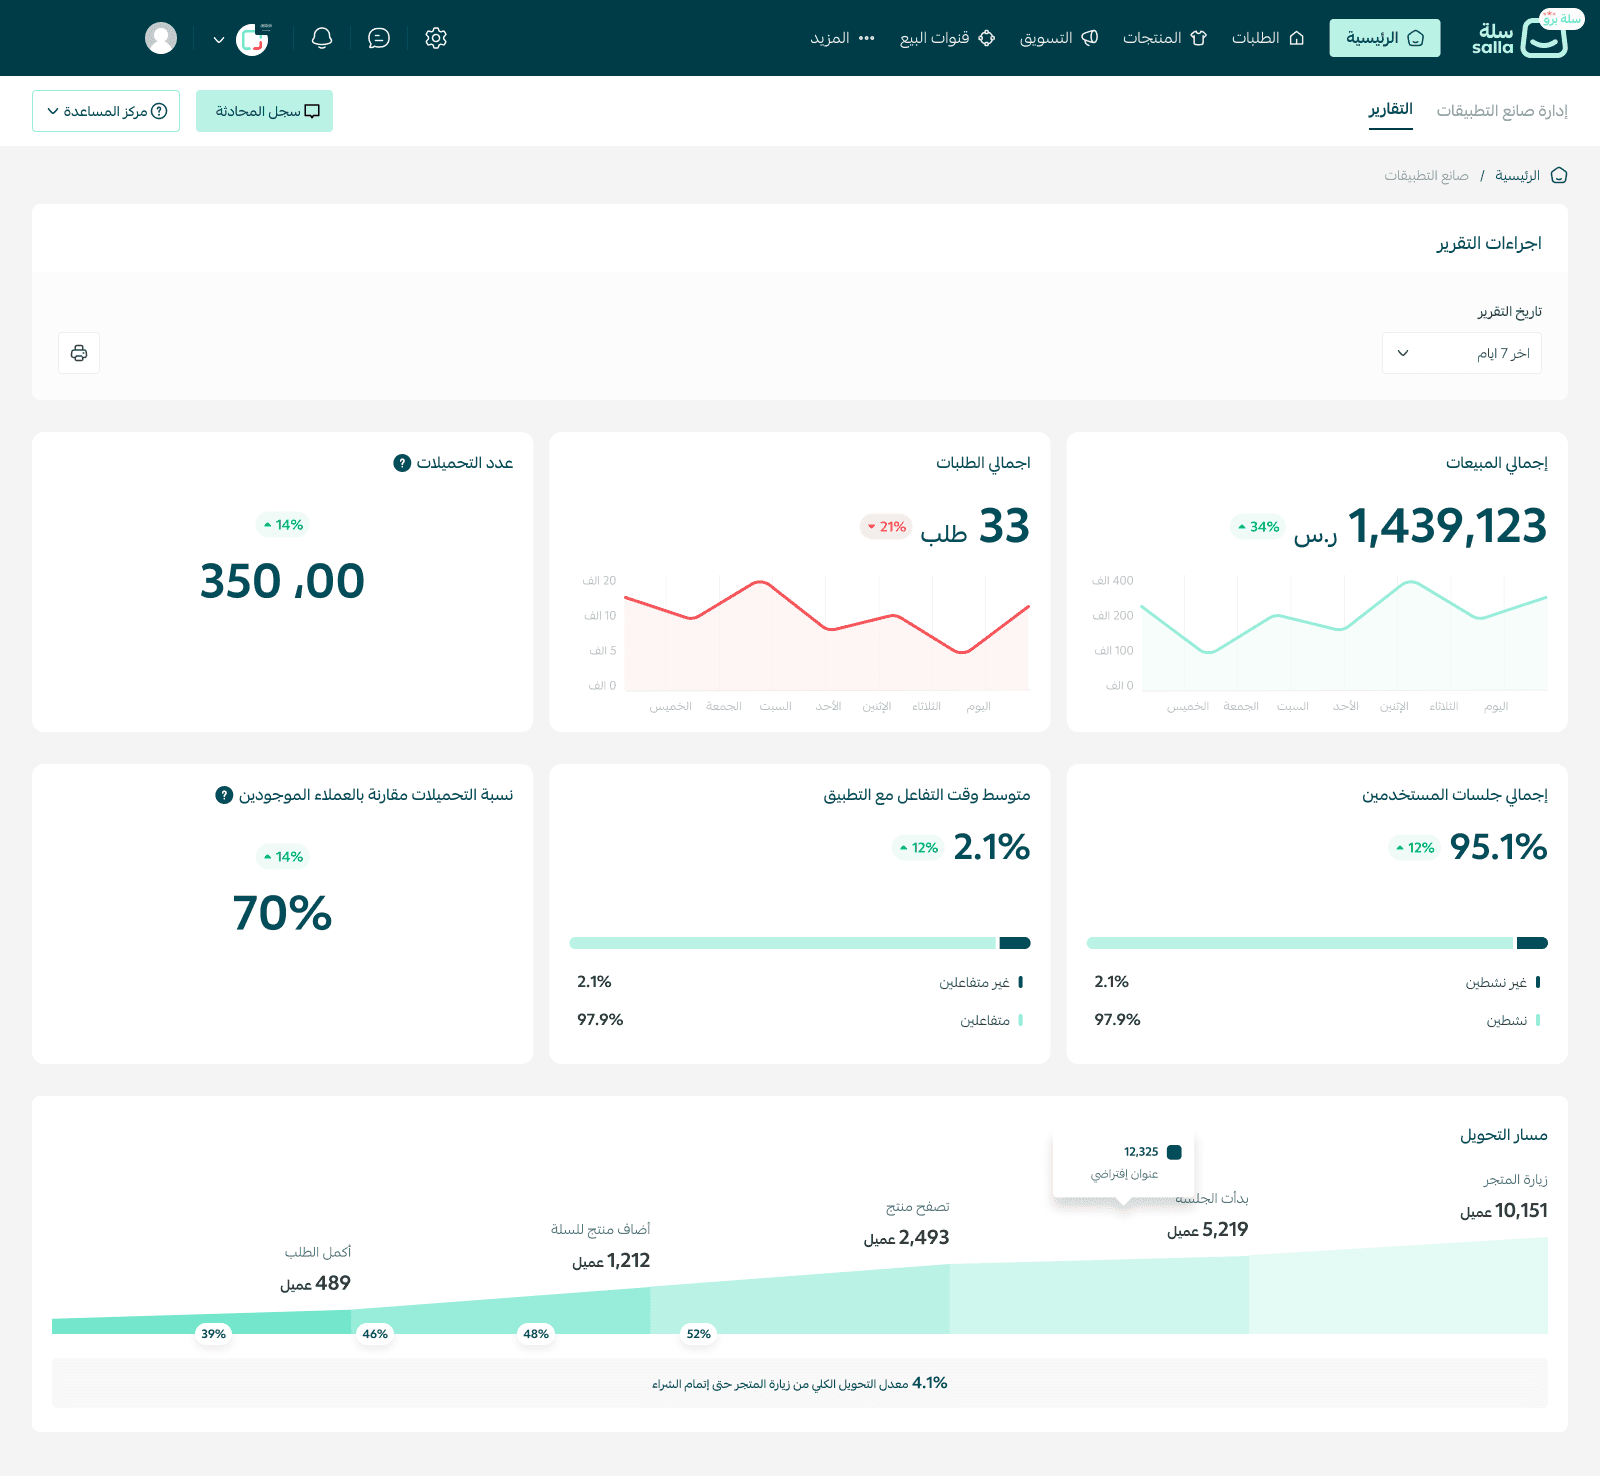The width and height of the screenshot is (1601, 1476).
Task: Click the 52% funnel conversion marker
Action: coord(699,1334)
